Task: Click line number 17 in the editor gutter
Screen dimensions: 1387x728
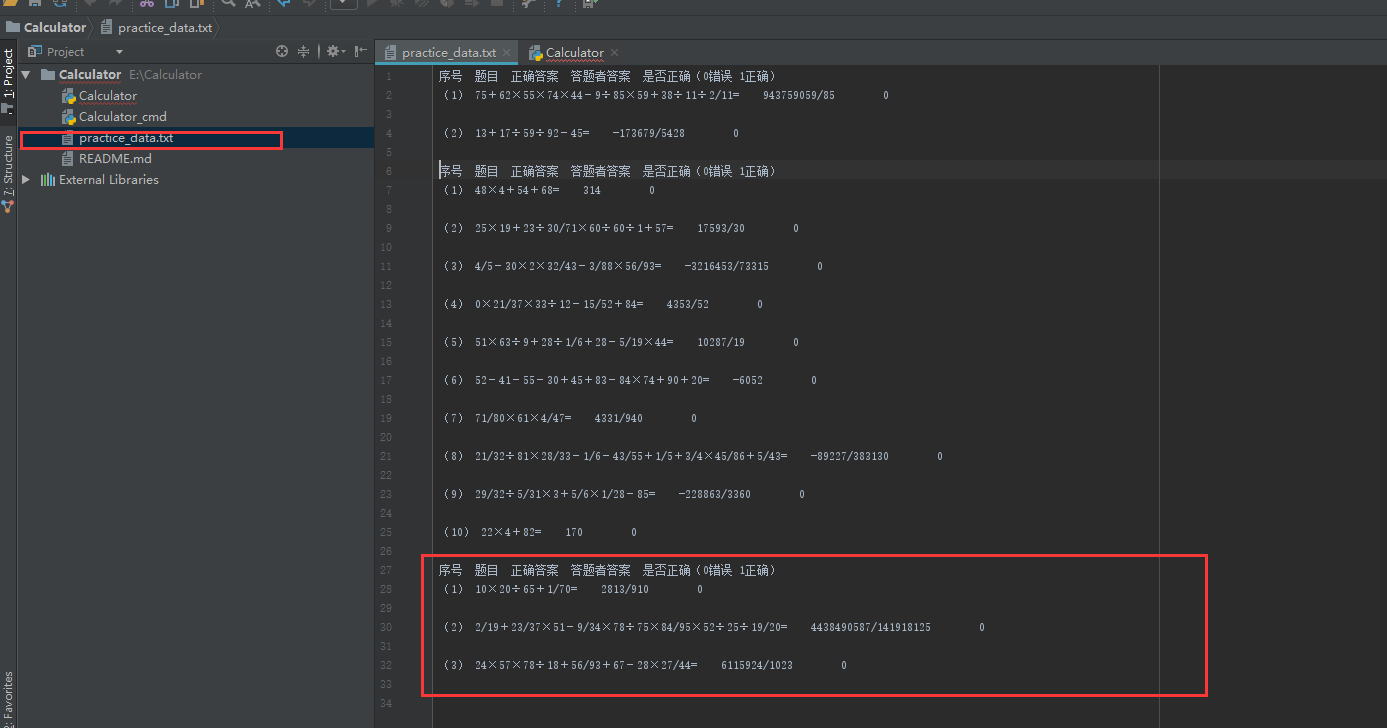Action: coord(386,380)
